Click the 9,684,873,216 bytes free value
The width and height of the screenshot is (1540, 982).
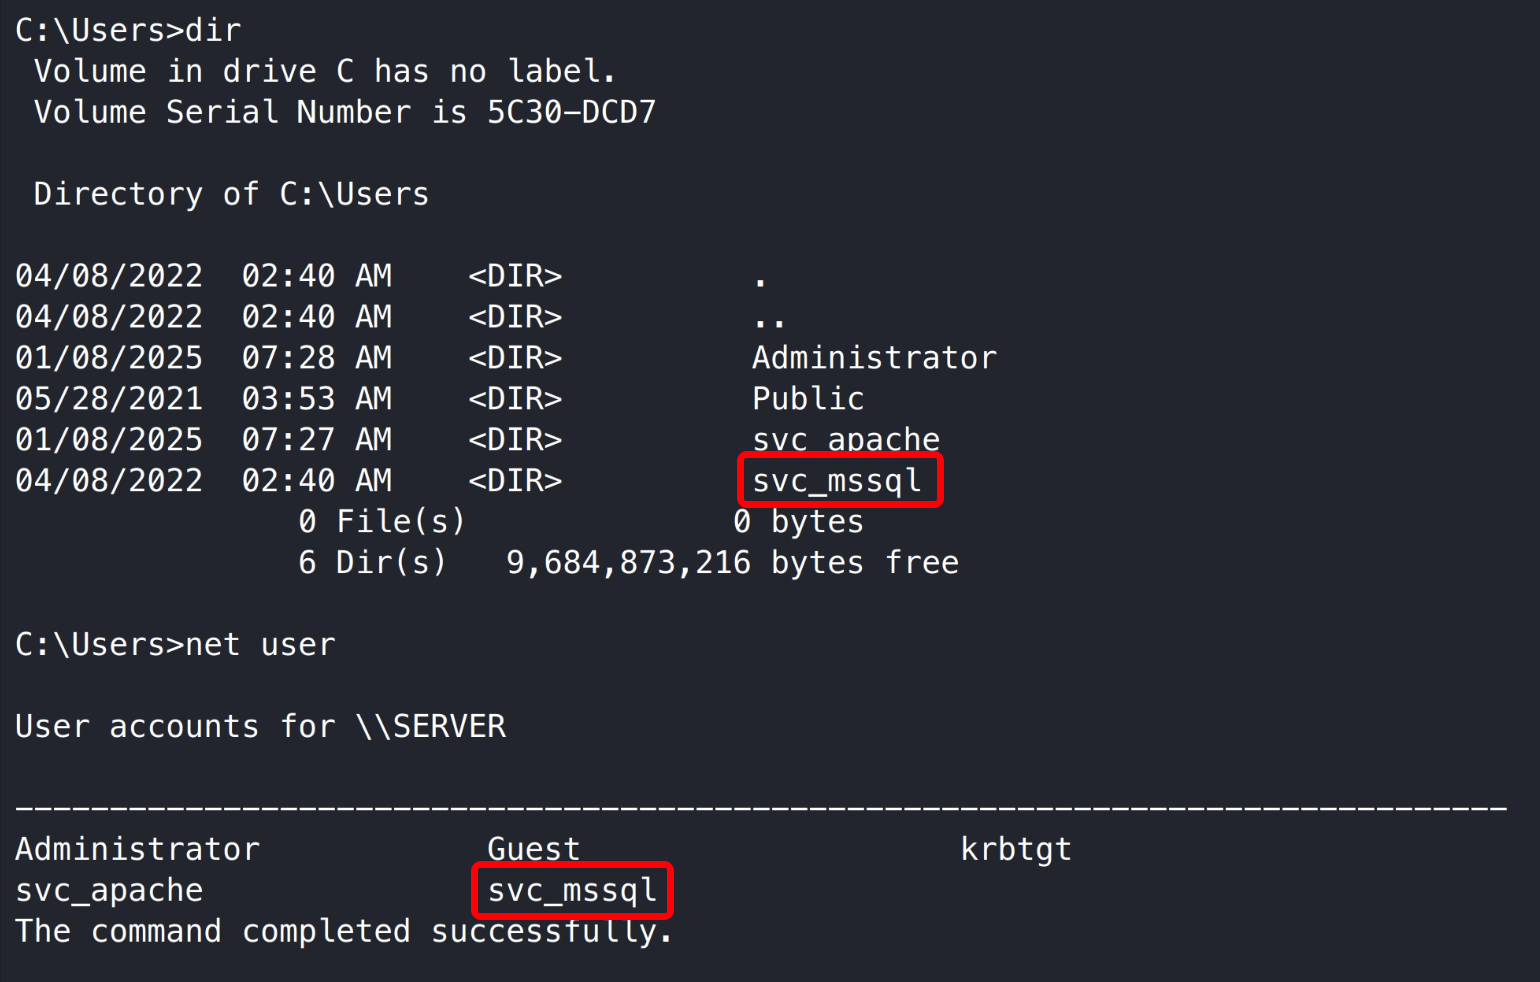(x=628, y=563)
